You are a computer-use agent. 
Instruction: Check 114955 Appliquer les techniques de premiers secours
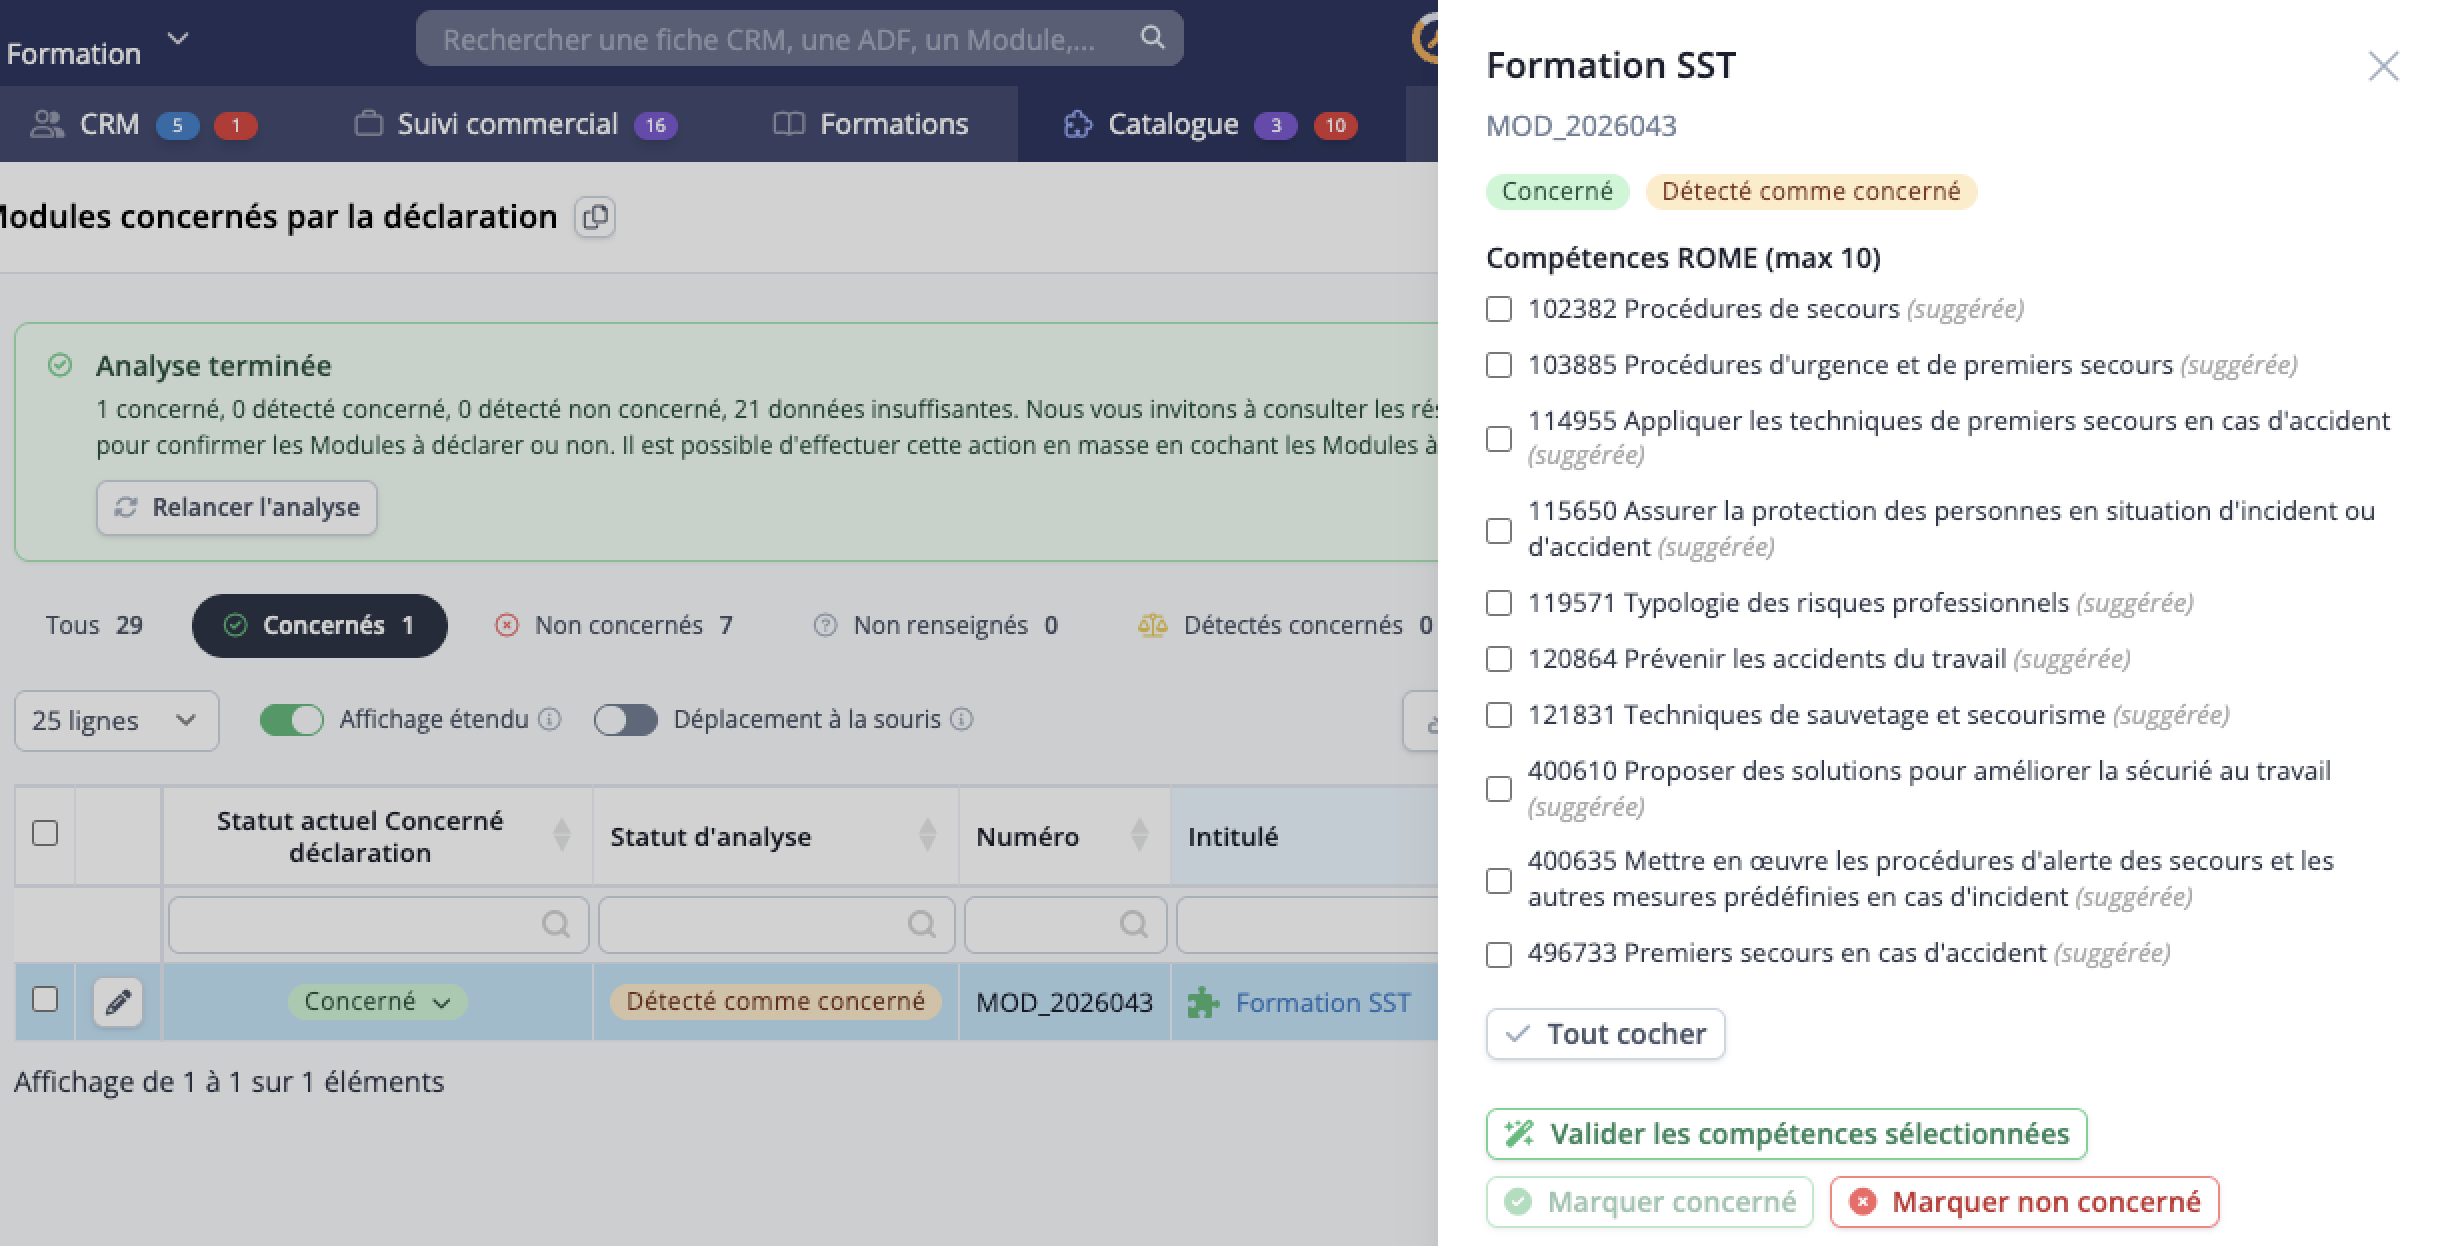point(1499,439)
